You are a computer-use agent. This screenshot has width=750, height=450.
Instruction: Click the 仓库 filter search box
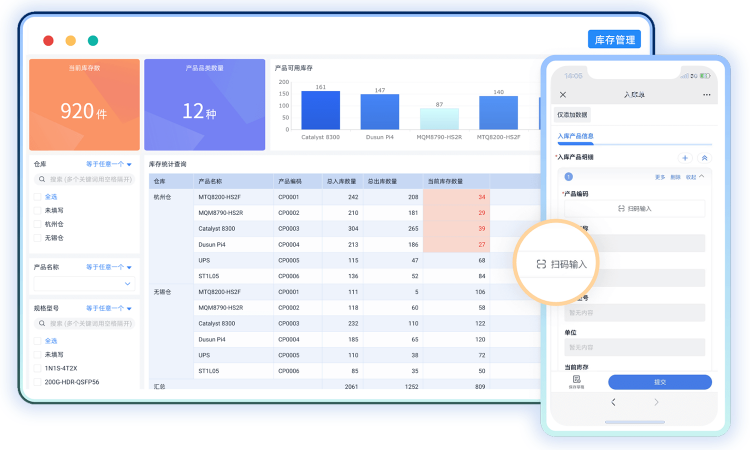coord(84,179)
